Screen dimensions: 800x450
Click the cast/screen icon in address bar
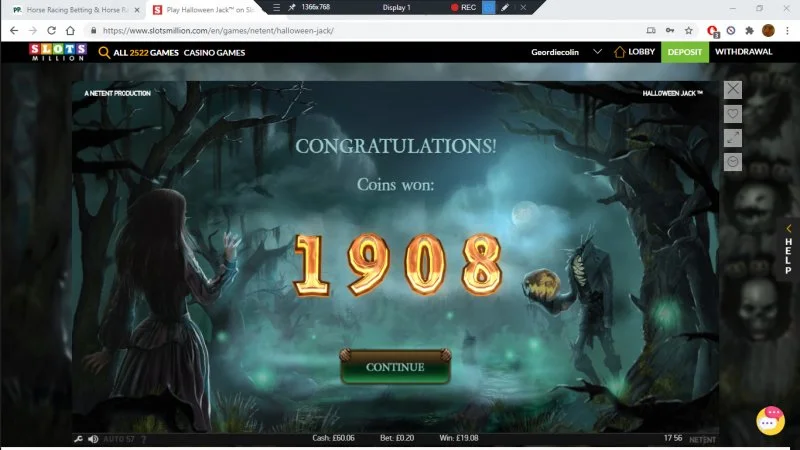point(651,31)
